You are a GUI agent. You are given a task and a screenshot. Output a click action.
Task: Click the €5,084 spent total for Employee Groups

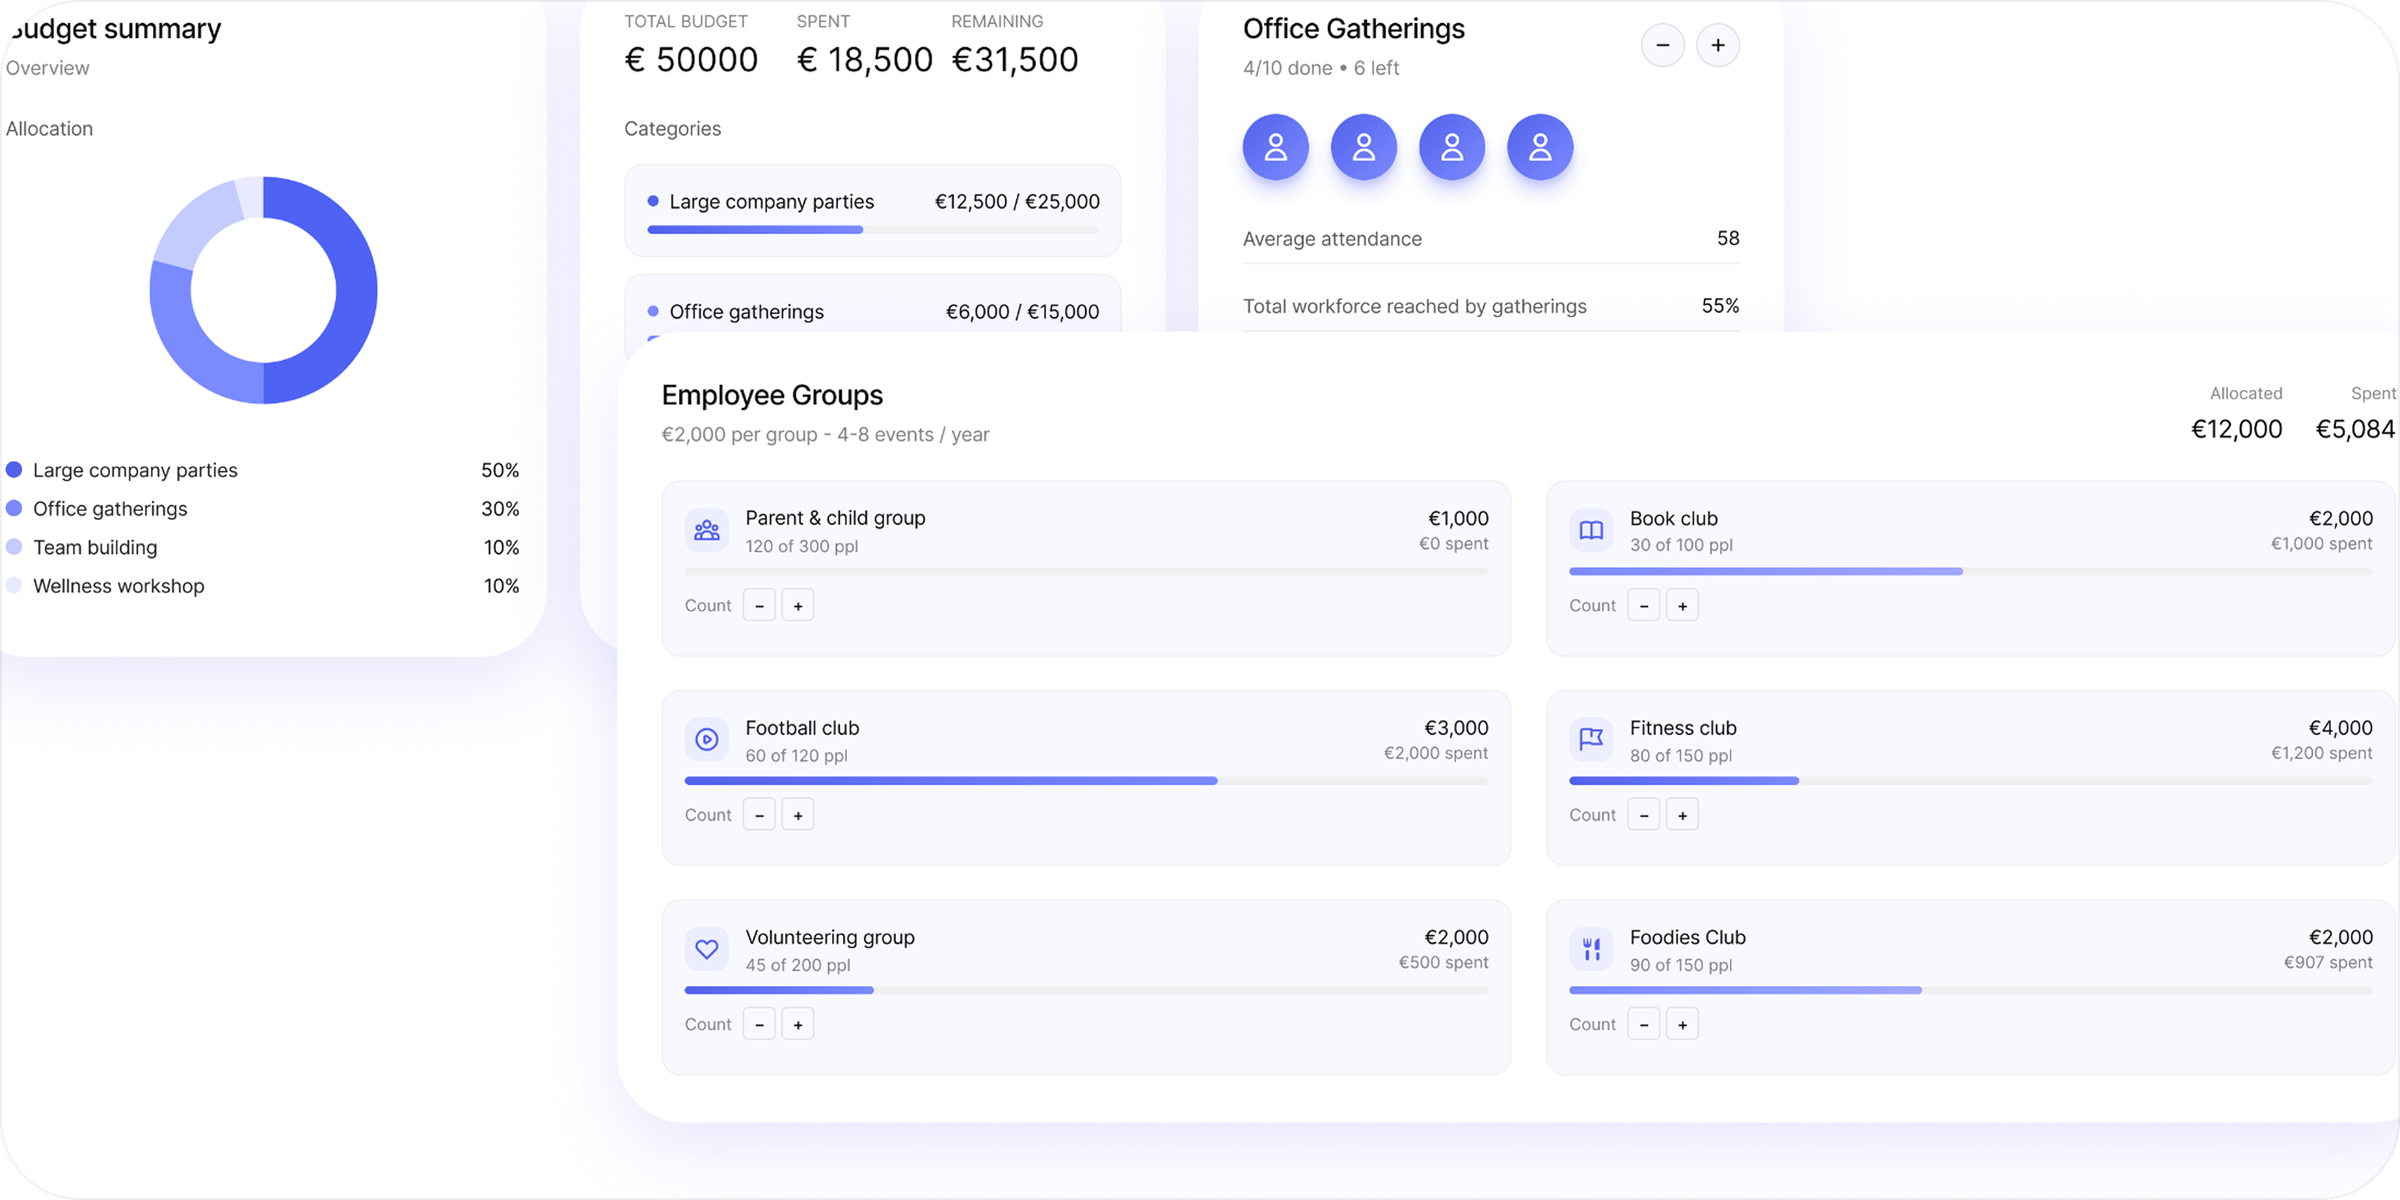point(2355,429)
